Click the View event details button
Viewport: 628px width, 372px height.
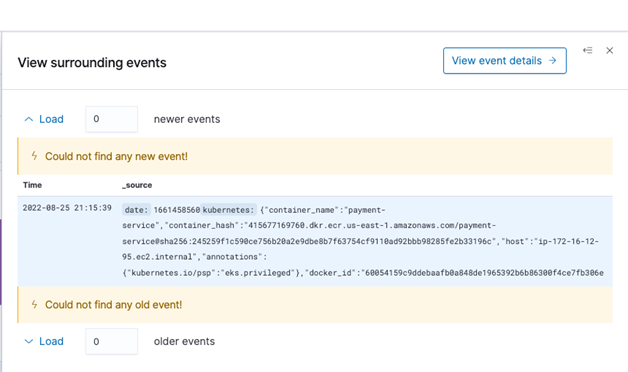click(505, 60)
